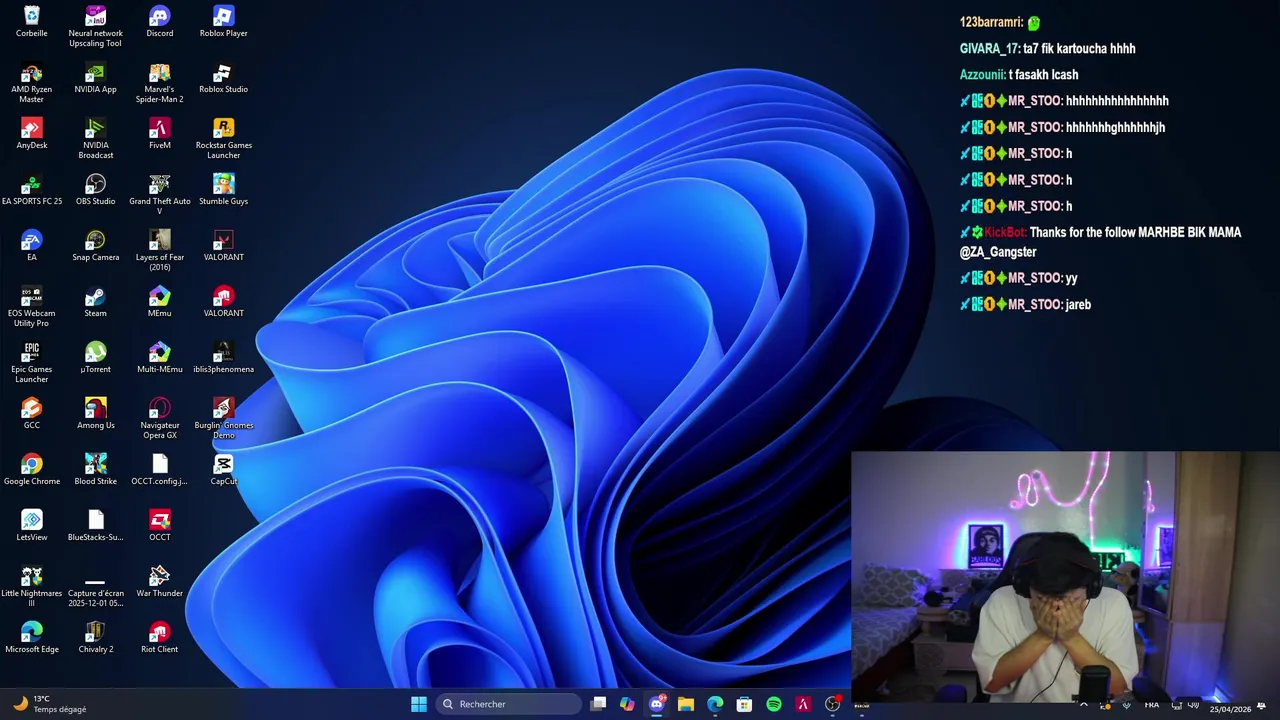
Task: Open the clock showing 25/04/2026
Action: (1230, 709)
